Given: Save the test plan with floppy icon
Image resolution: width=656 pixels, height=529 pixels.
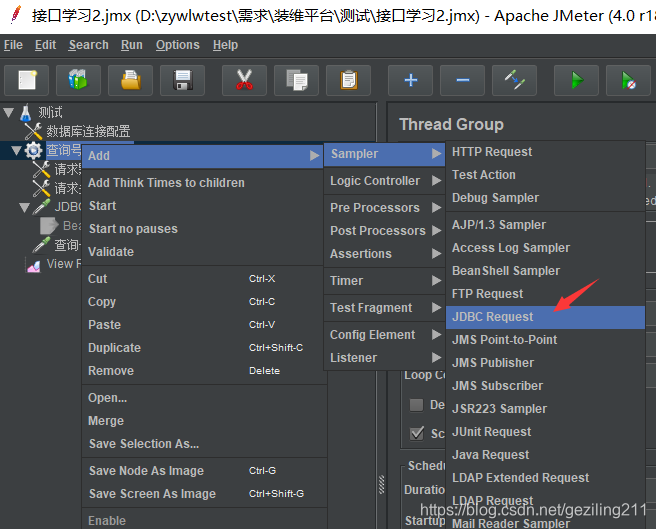Looking at the screenshot, I should click(182, 80).
